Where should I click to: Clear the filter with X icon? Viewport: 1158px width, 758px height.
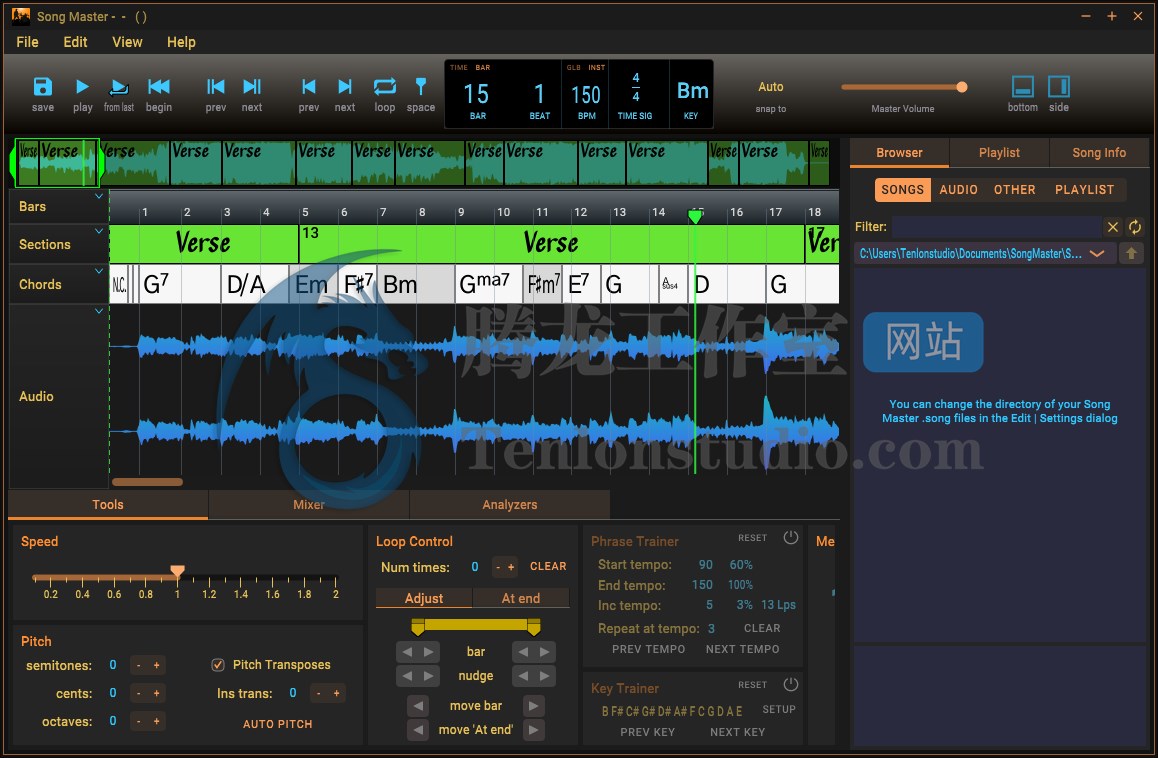(1112, 227)
